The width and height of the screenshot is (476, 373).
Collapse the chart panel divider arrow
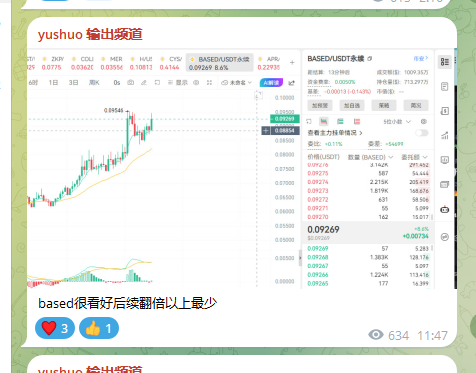coord(300,258)
